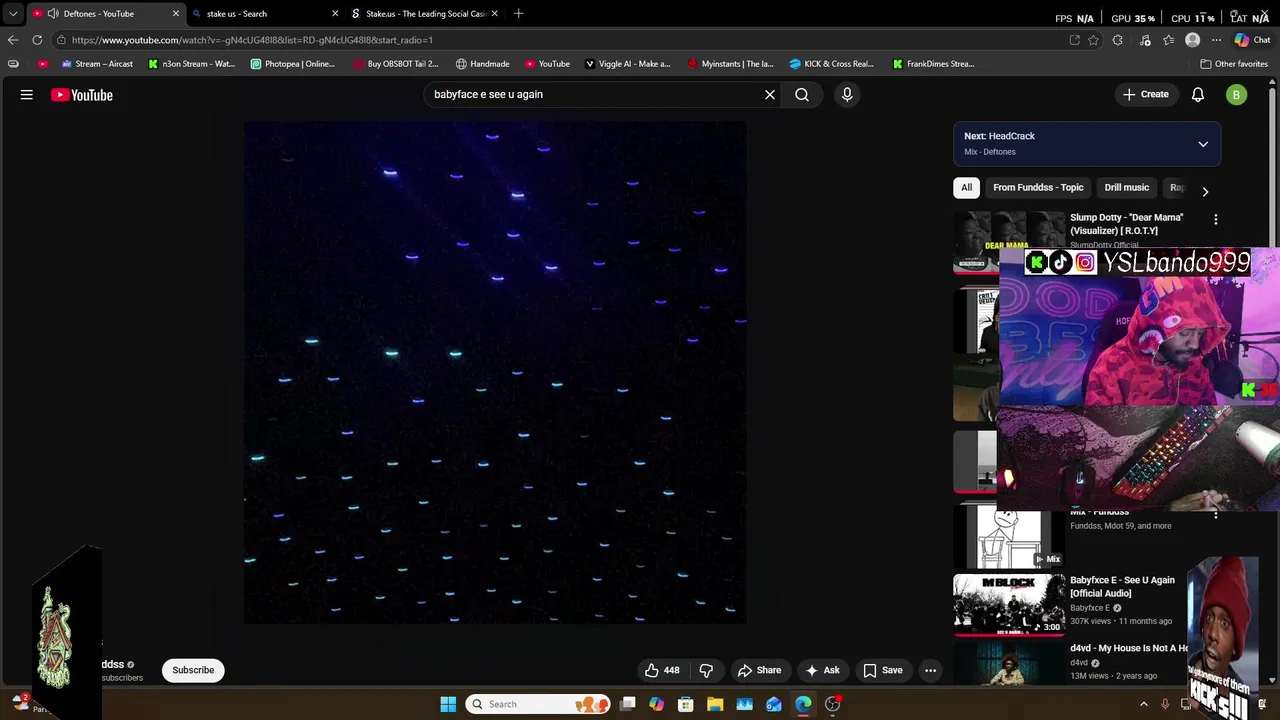Viewport: 1280px width, 720px height.
Task: Open the account avatar menu
Action: pos(1237,95)
